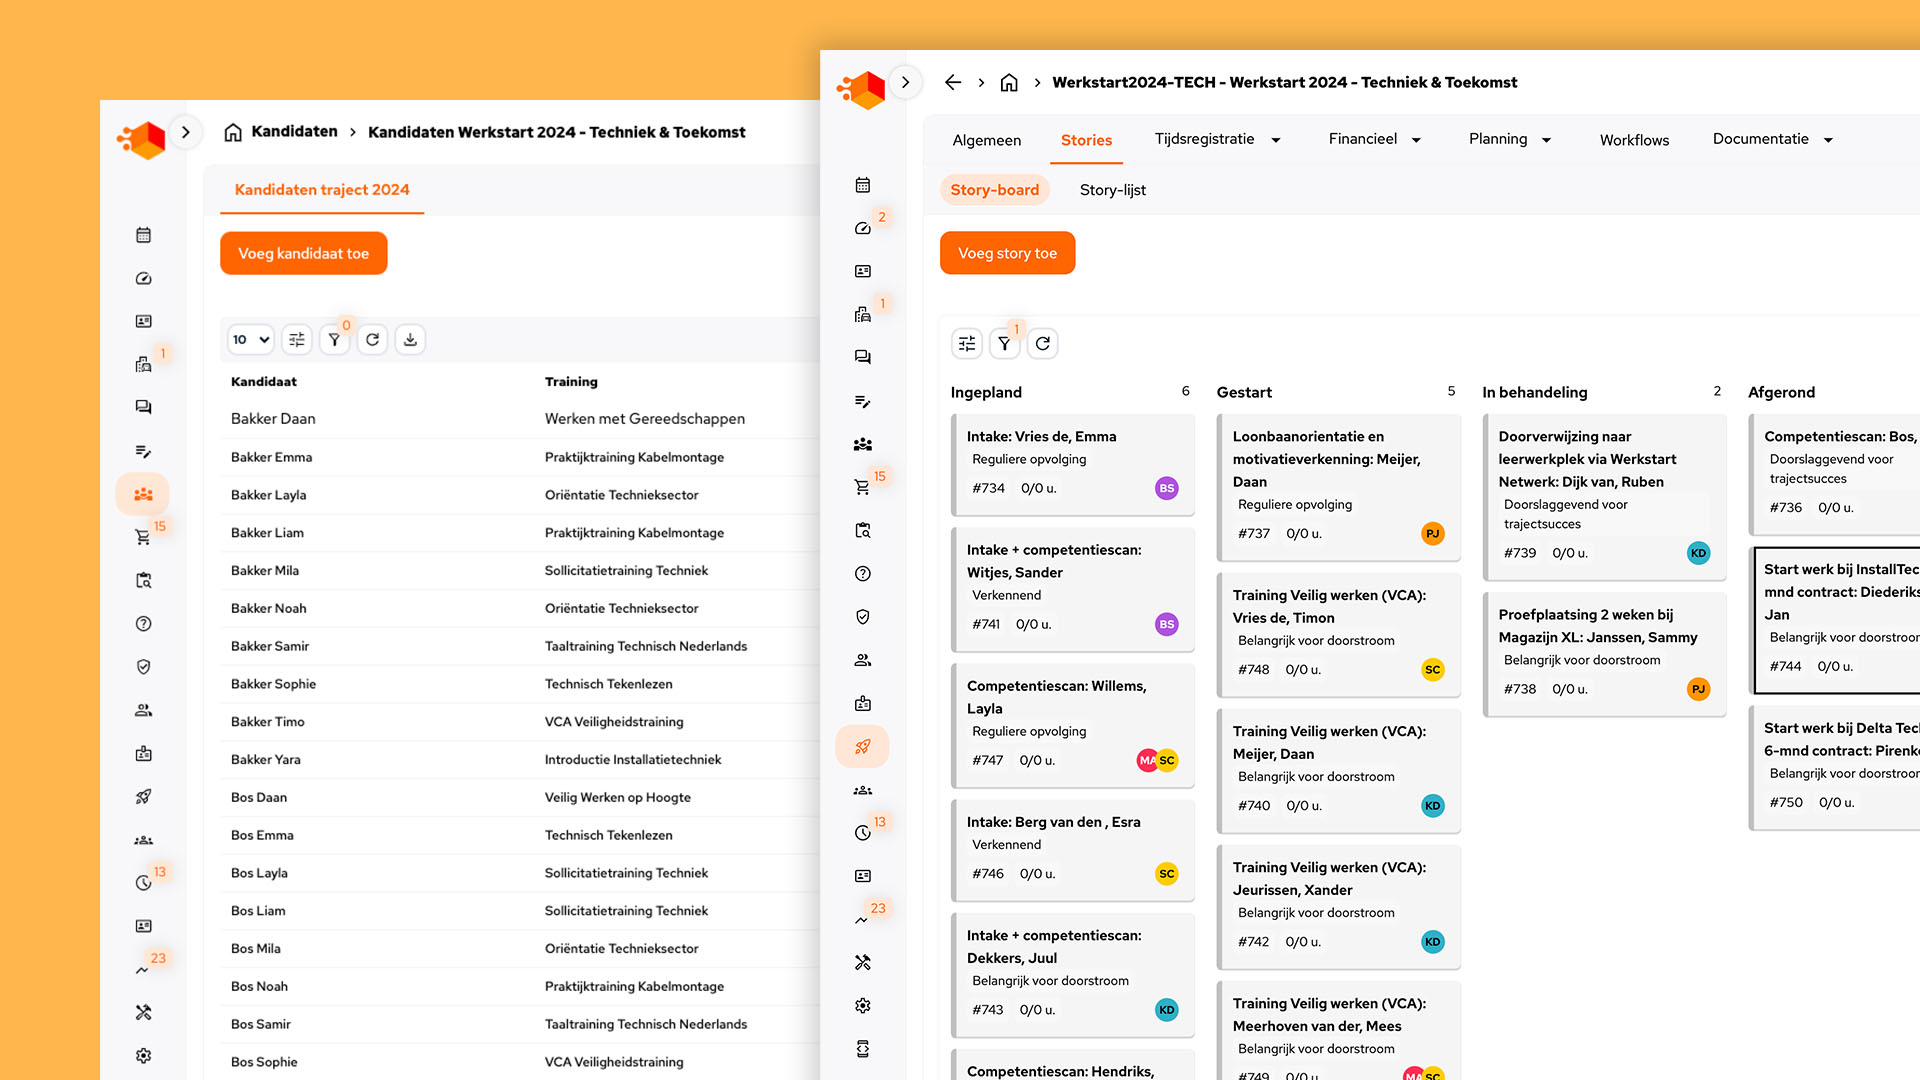Expand right sidebar with chevron button
Image resolution: width=1920 pixels, height=1080 pixels.
[905, 83]
